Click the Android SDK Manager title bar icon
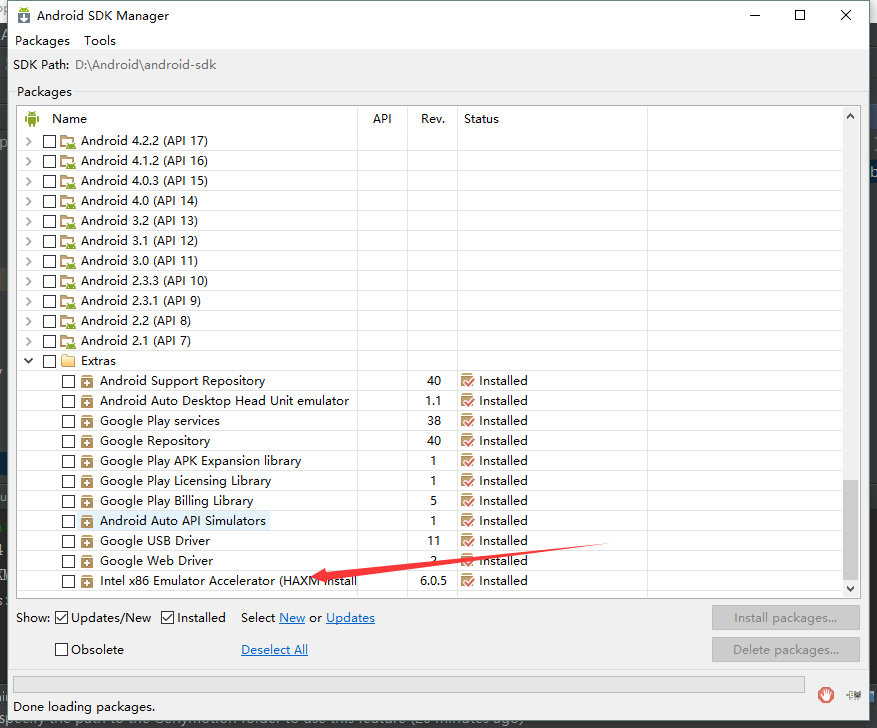 point(23,16)
